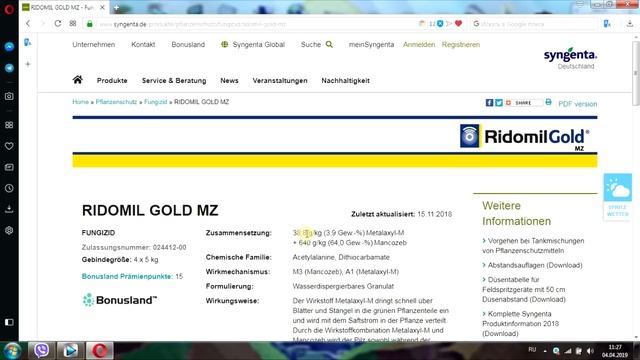Open Opera from taskbar
The height and width of the screenshot is (360, 640).
pyautogui.click(x=99, y=351)
